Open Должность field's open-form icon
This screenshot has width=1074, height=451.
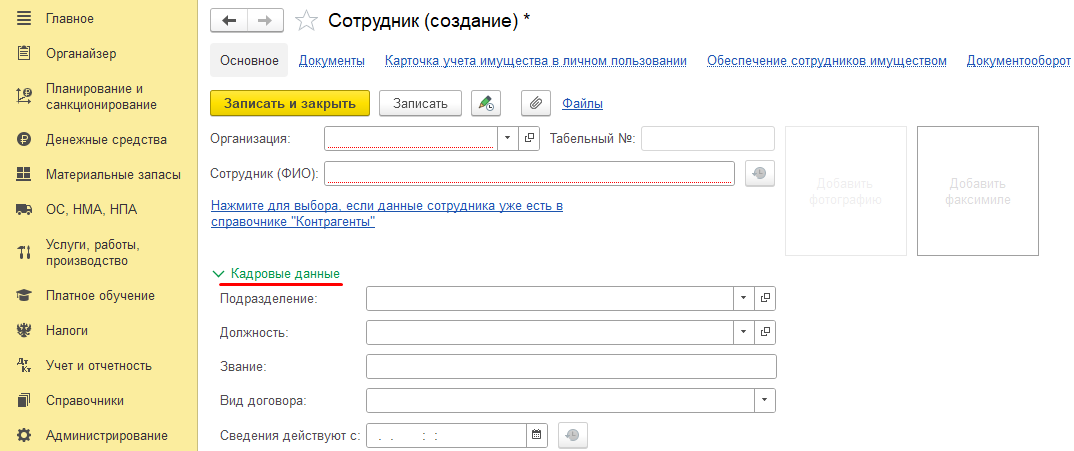coord(765,332)
